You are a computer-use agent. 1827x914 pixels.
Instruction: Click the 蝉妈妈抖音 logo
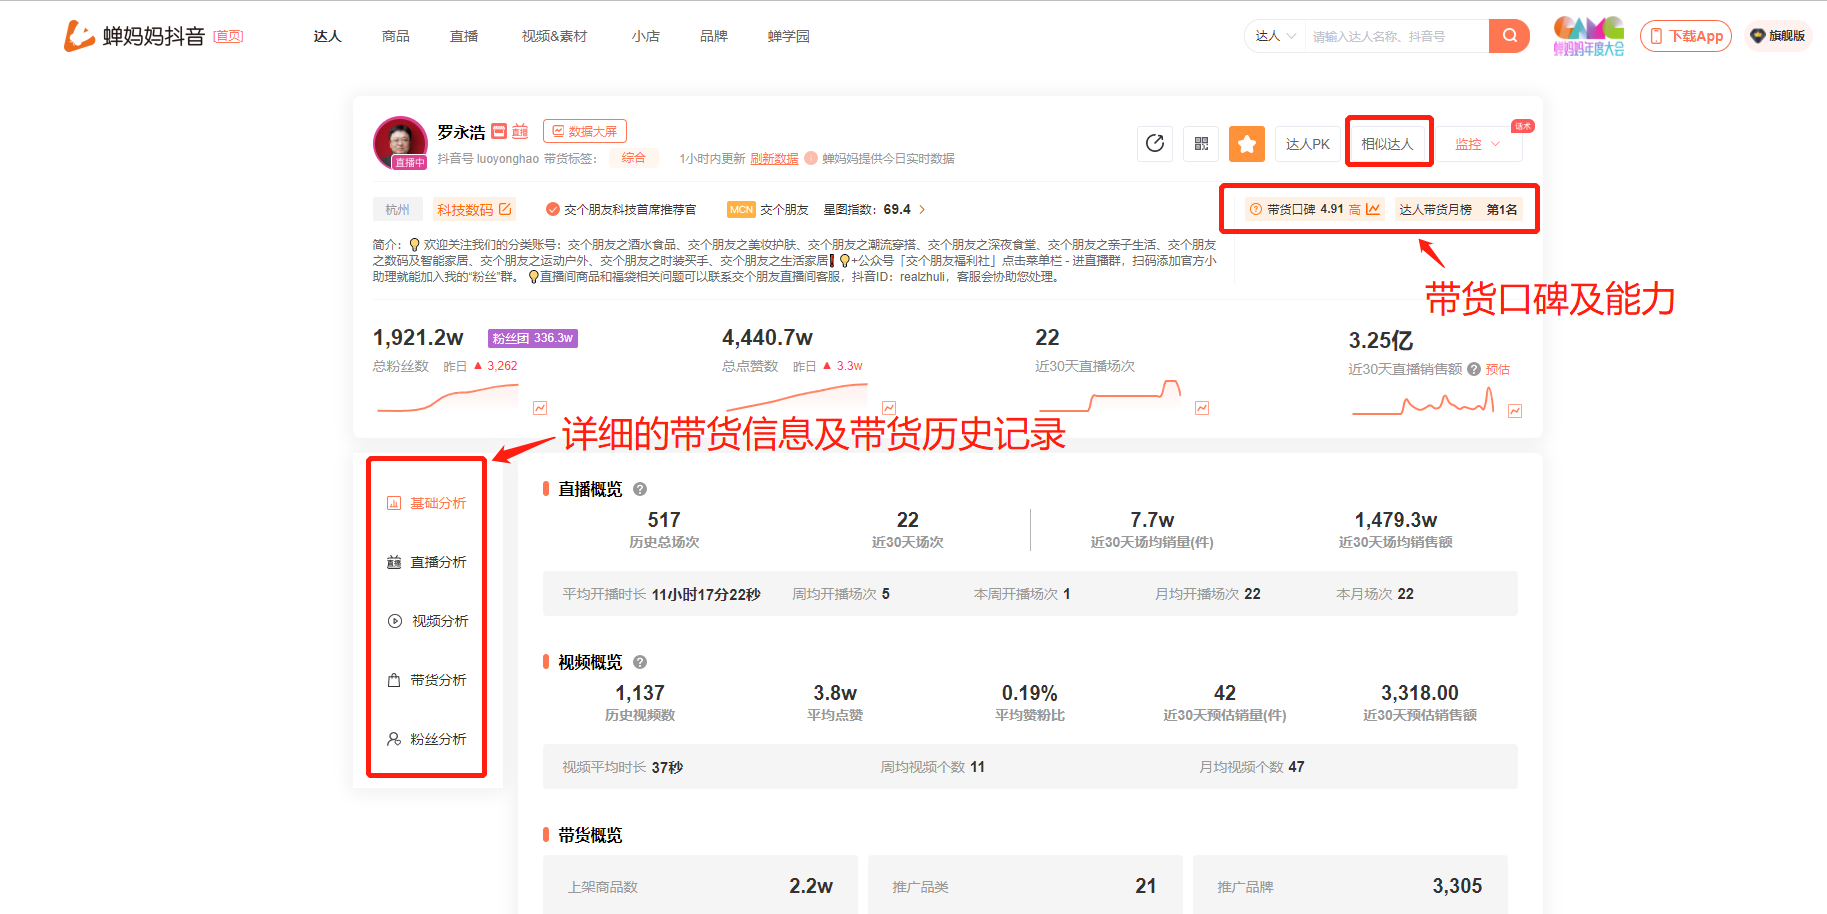tap(134, 36)
